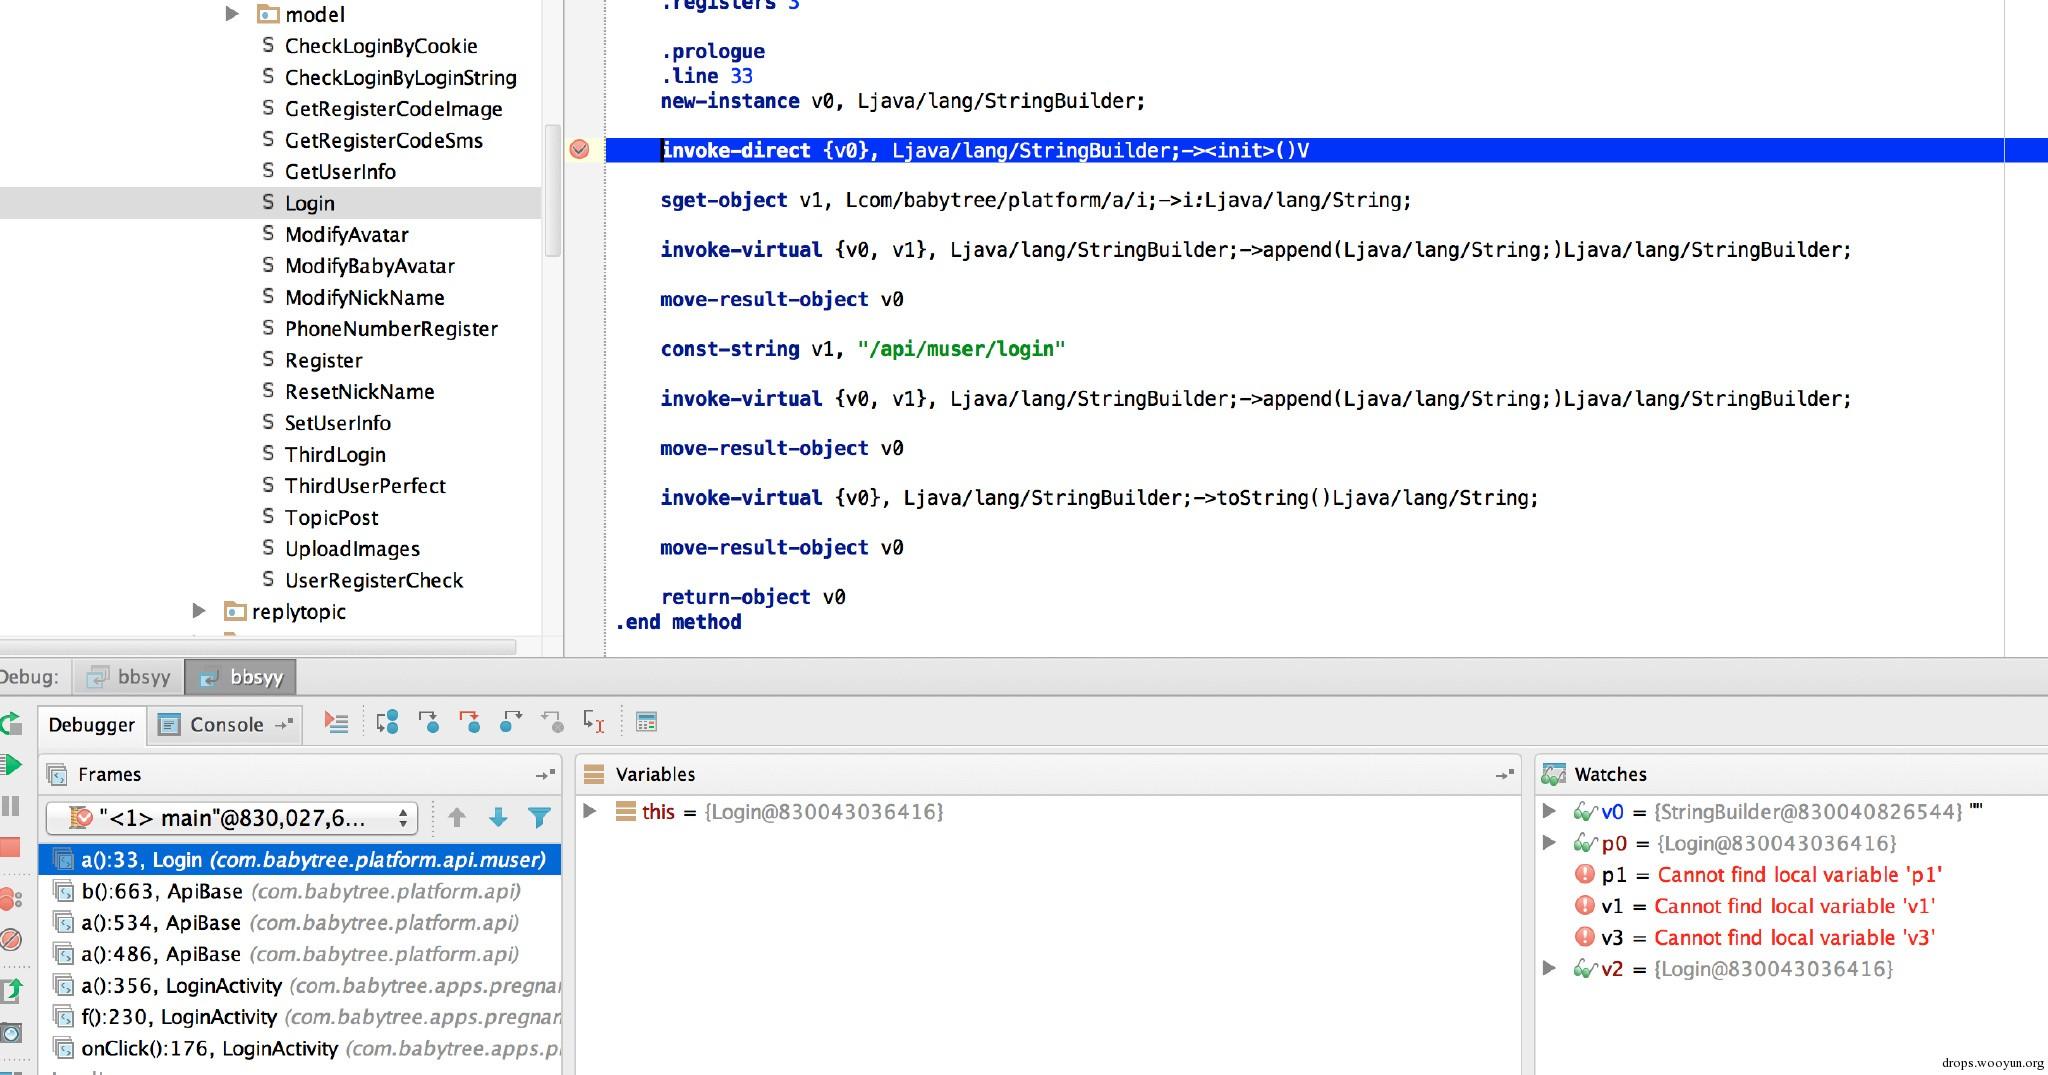
Task: Open the Evaluate Expression calculator icon
Action: pyautogui.click(x=646, y=722)
